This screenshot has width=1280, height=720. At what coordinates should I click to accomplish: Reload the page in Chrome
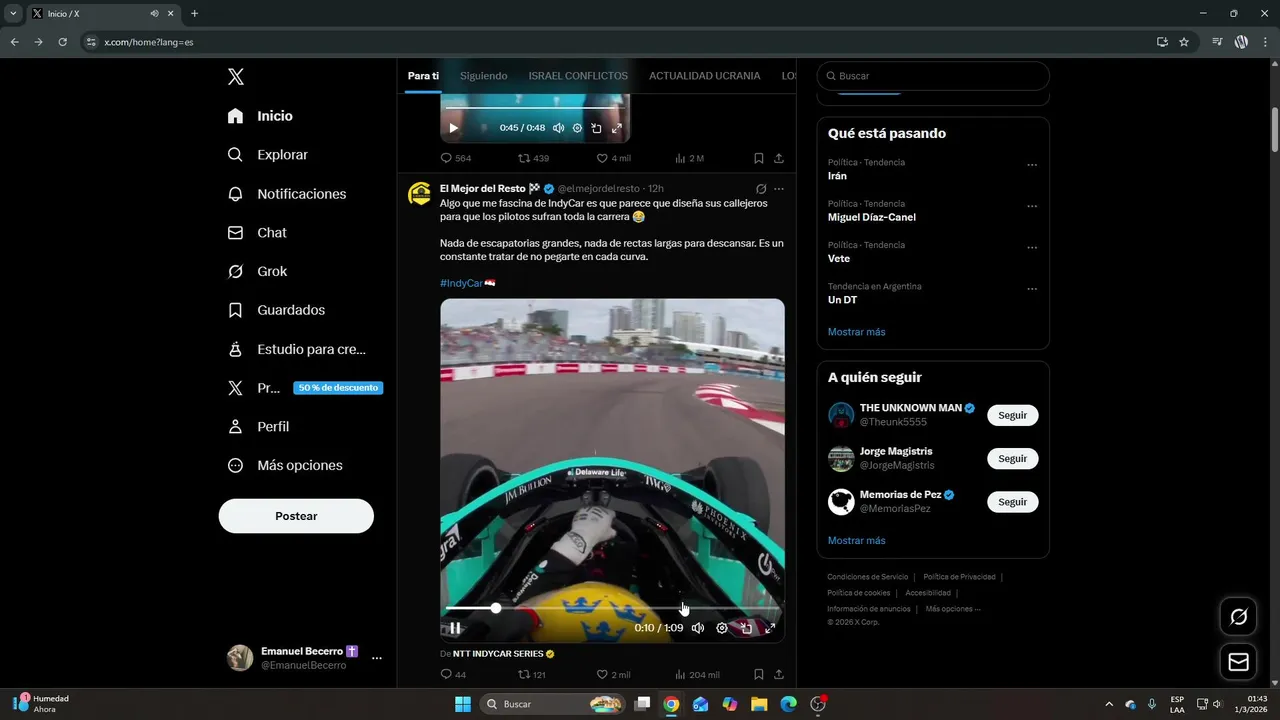62,42
